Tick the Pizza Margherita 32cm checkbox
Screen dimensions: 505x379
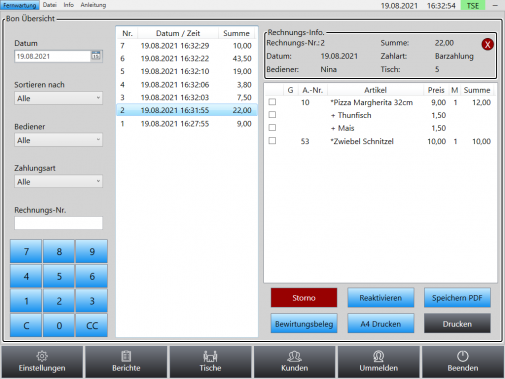(272, 102)
